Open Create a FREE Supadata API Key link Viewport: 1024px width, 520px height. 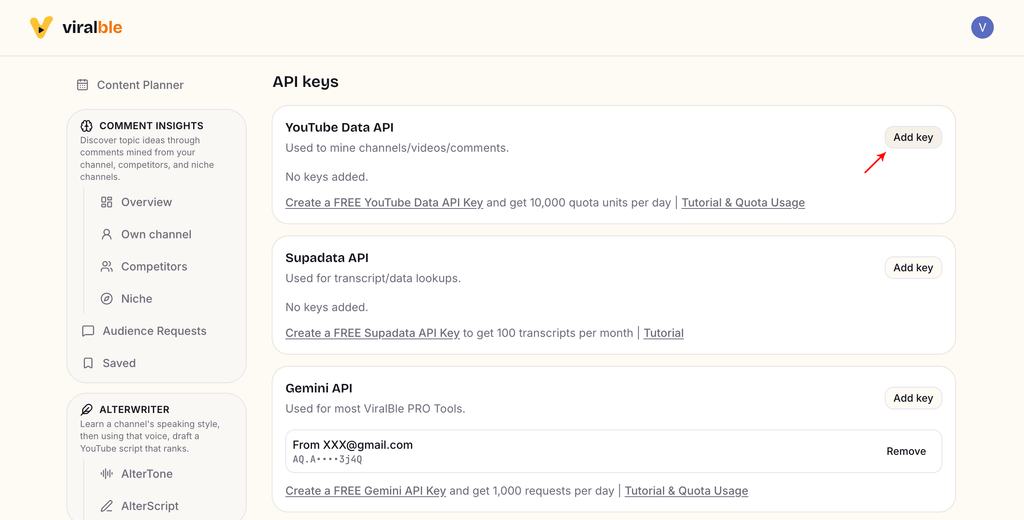coord(372,333)
